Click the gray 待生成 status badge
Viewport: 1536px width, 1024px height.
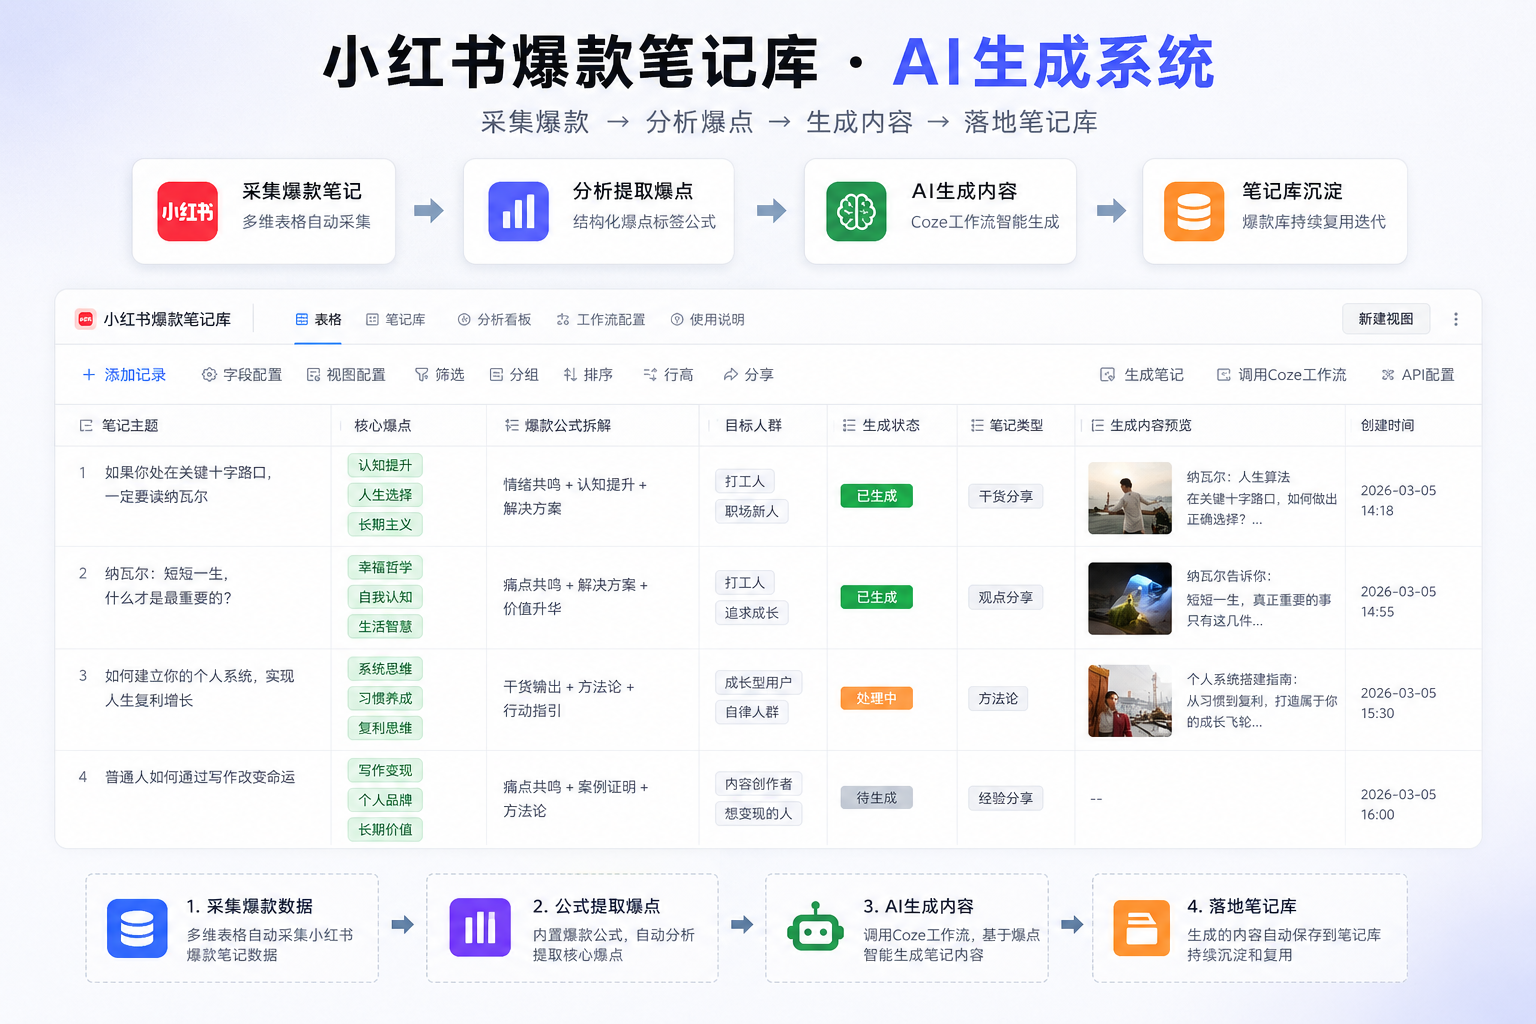[877, 798]
